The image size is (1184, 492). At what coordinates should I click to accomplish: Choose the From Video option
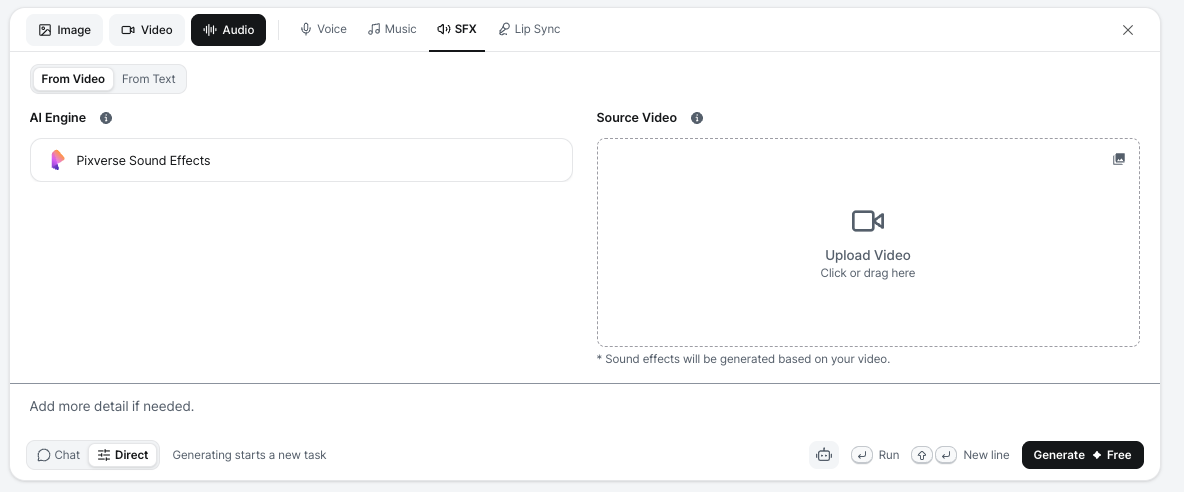pyautogui.click(x=73, y=79)
